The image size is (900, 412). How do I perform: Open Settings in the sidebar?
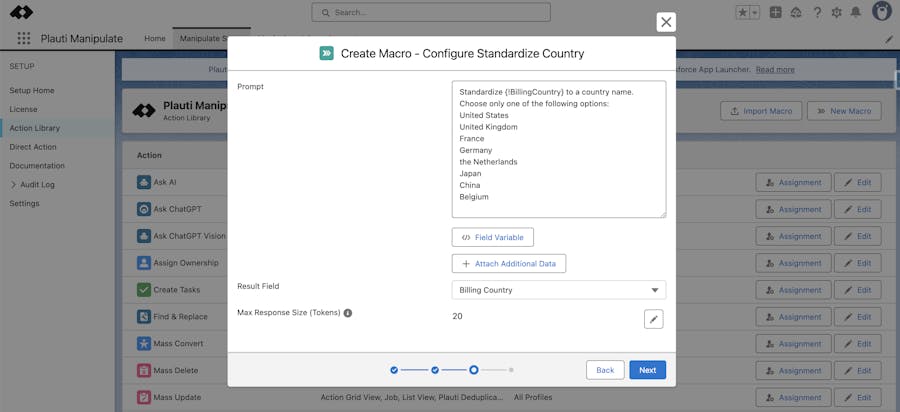click(x=24, y=204)
